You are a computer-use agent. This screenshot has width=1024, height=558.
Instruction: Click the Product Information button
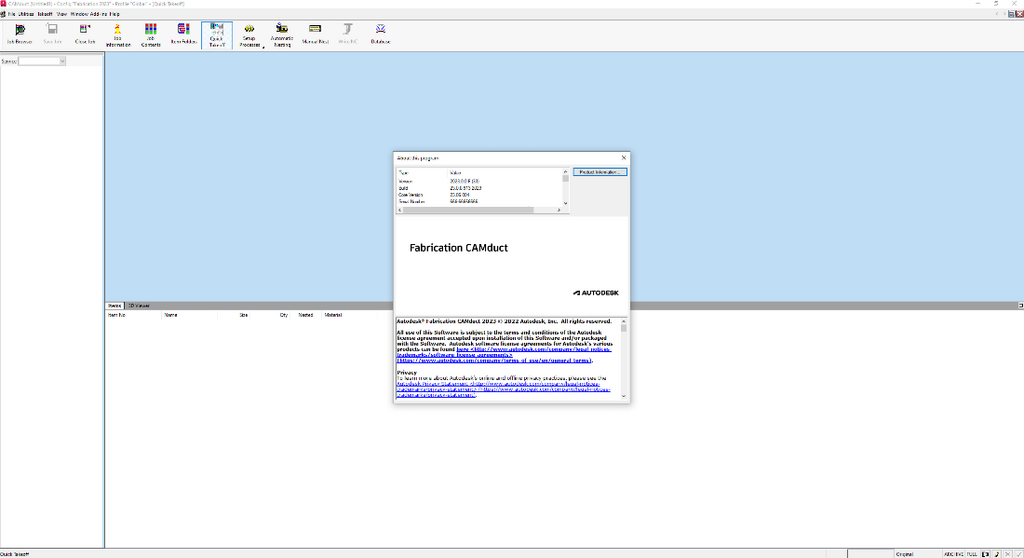pos(600,172)
